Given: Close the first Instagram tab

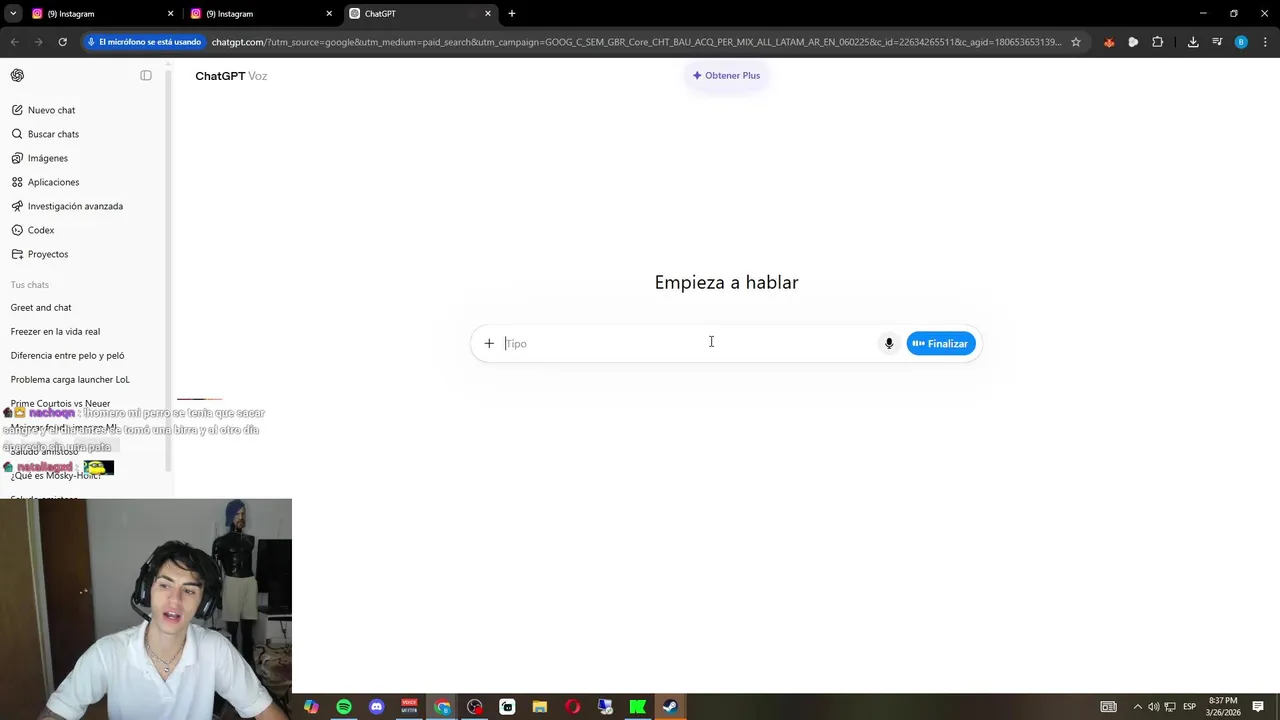Looking at the screenshot, I should [170, 14].
